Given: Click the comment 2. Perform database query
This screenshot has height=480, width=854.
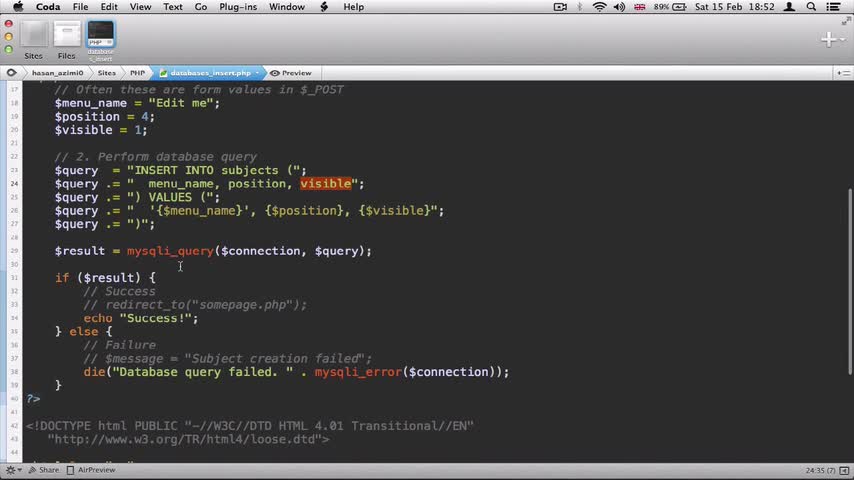Looking at the screenshot, I should (x=155, y=157).
